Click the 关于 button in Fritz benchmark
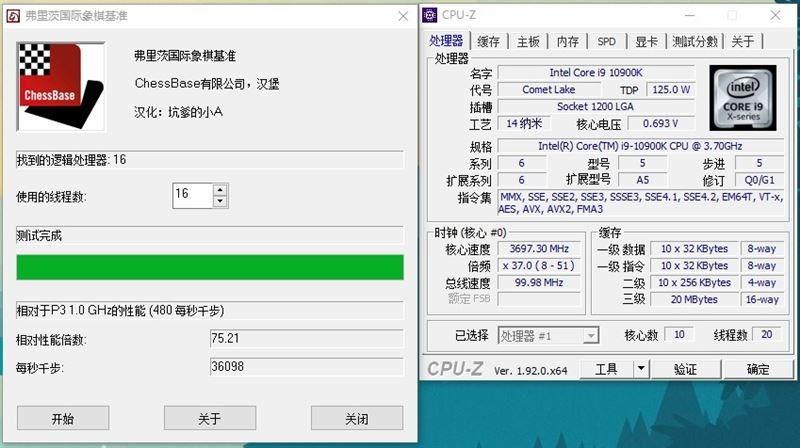Viewport: 800px width, 448px height. pos(210,419)
